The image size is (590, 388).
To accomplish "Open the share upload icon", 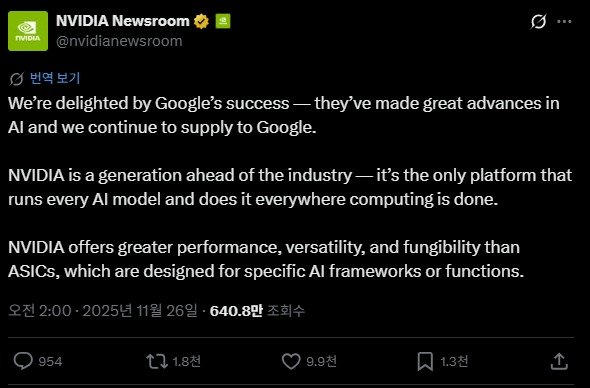I will tap(559, 361).
